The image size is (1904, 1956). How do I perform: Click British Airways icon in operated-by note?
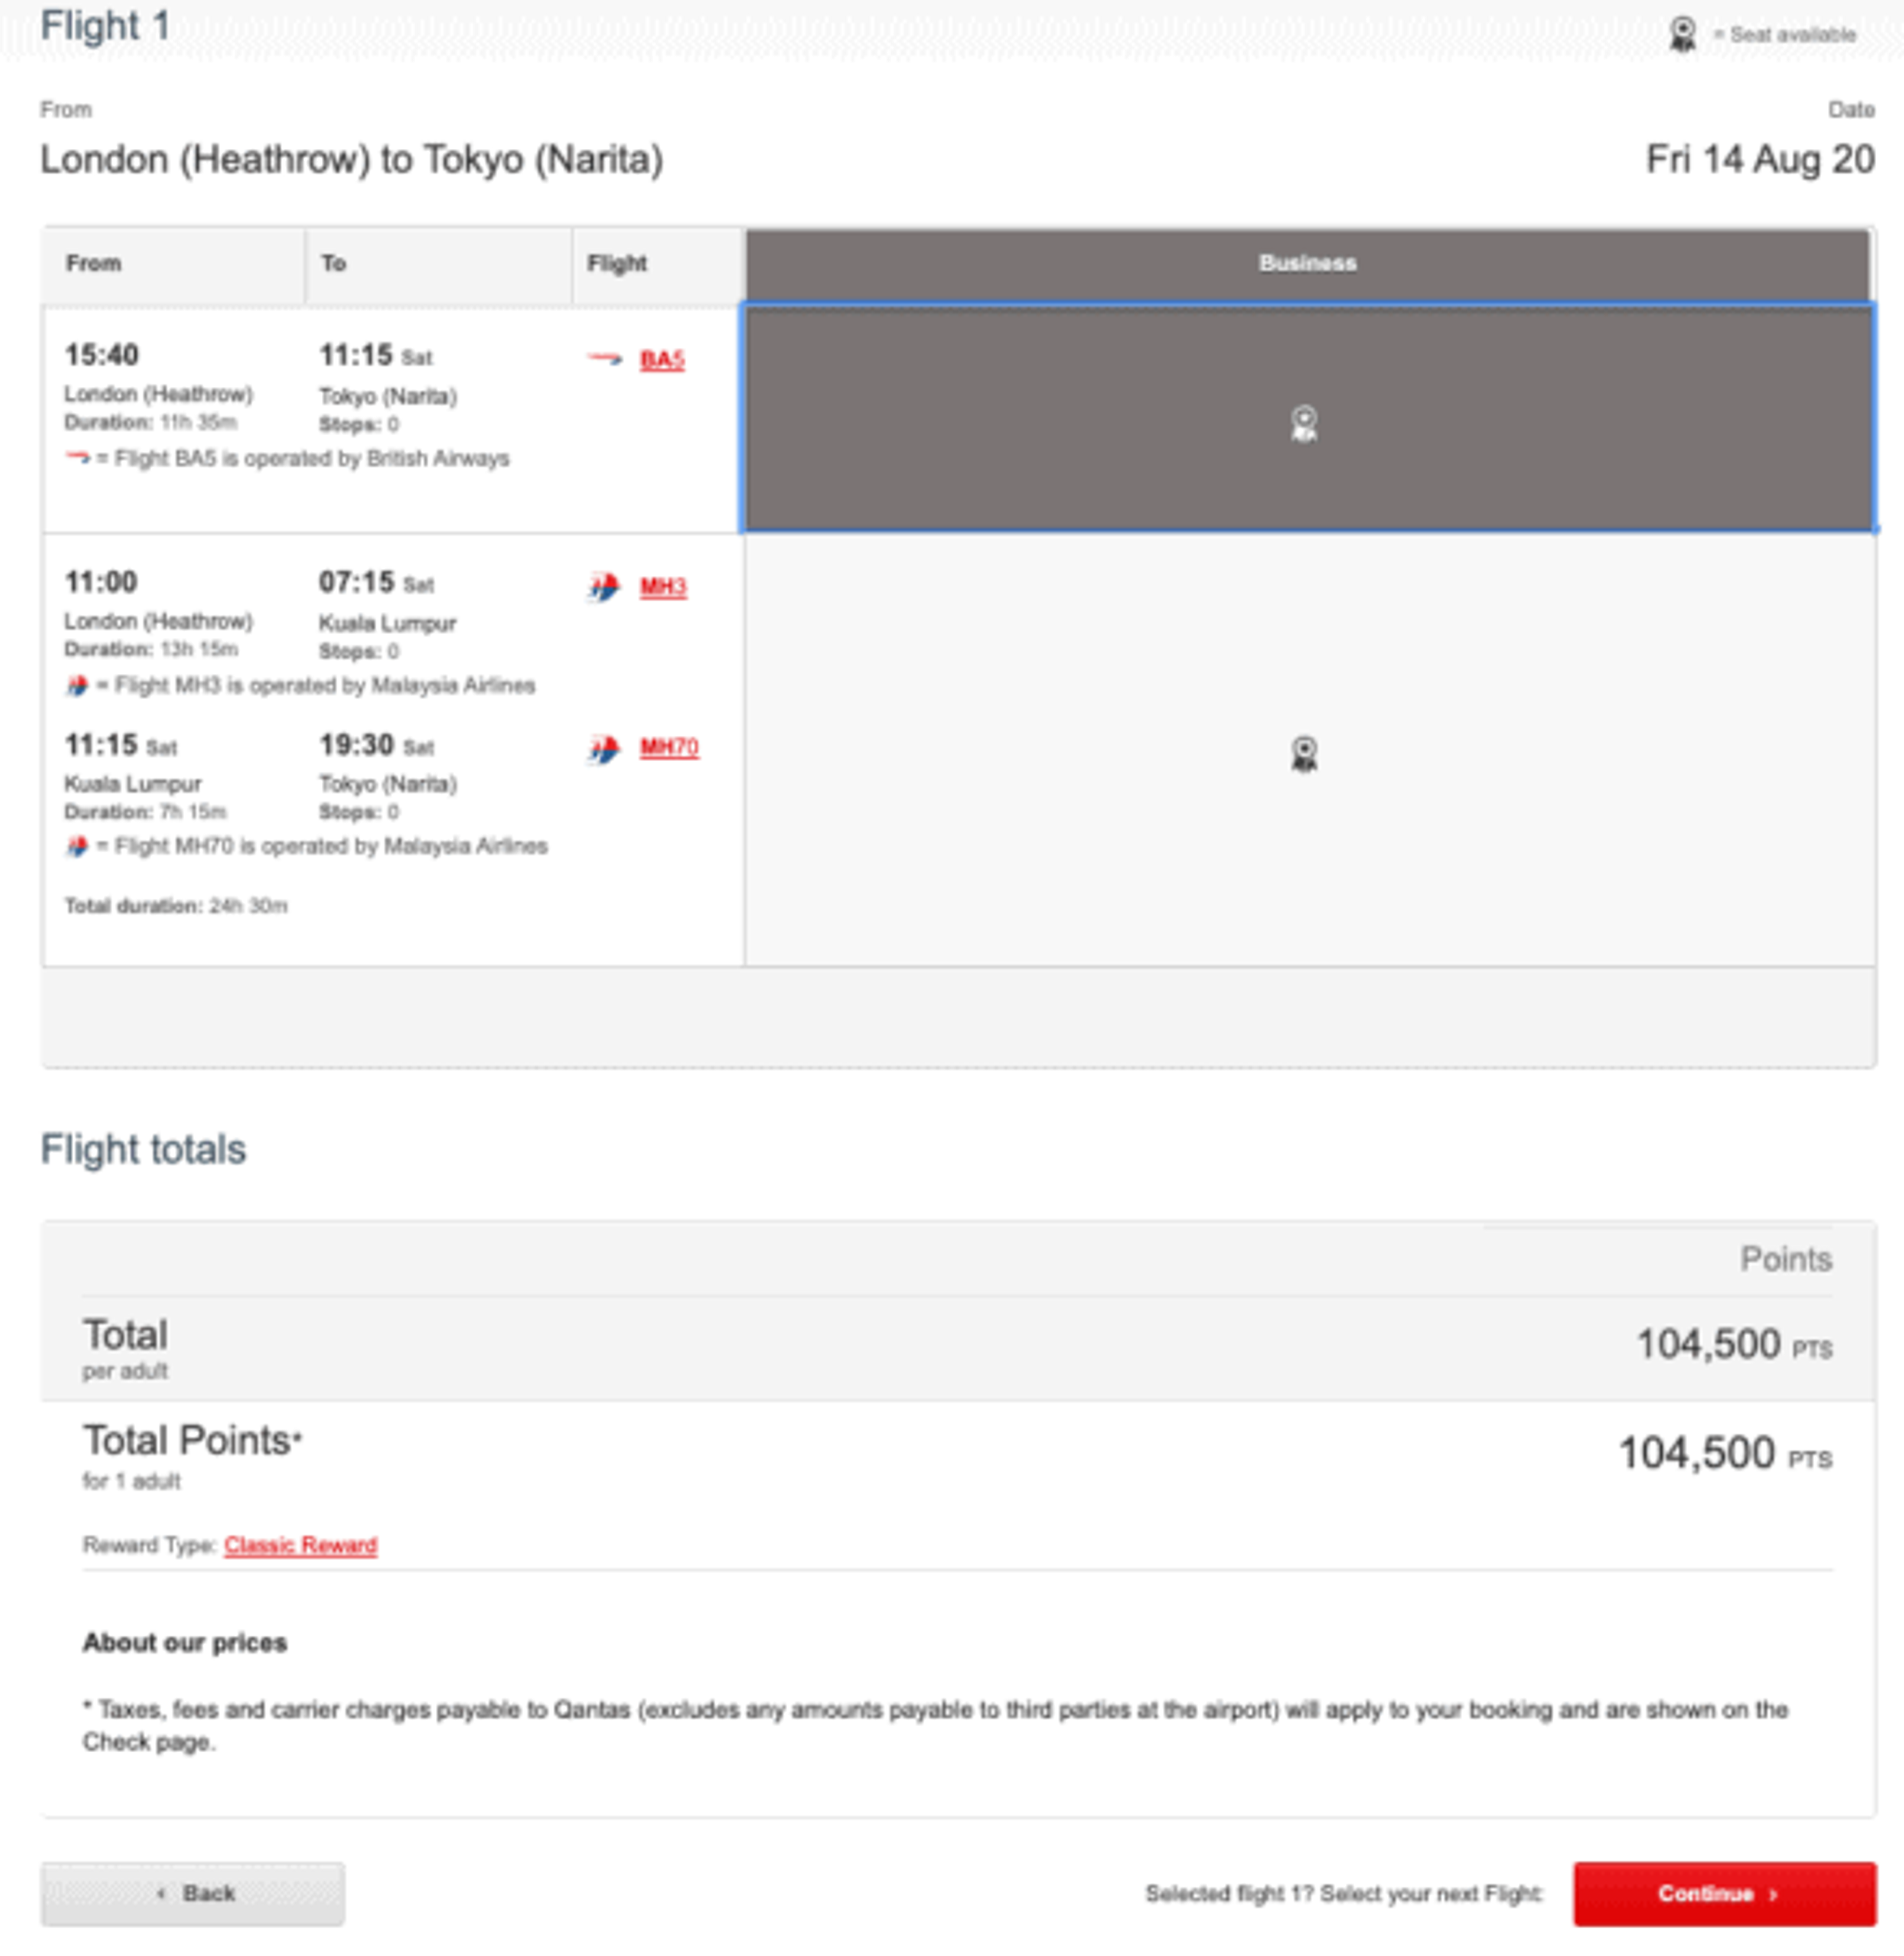pos(77,458)
